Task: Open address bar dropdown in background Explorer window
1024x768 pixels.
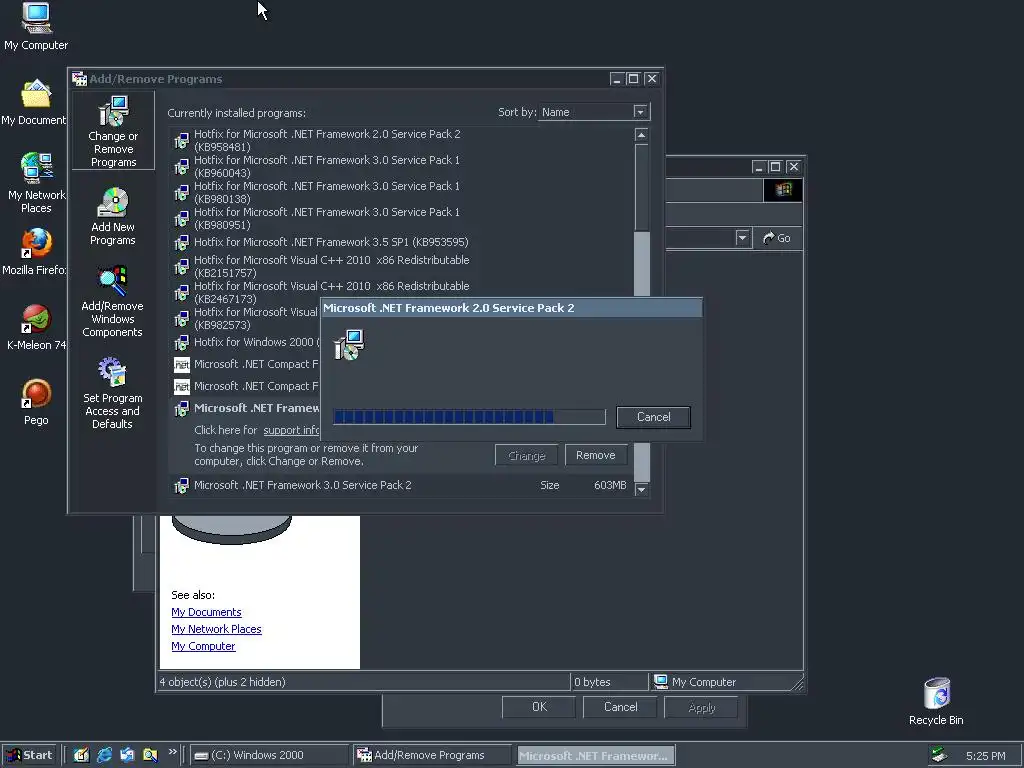Action: 742,238
